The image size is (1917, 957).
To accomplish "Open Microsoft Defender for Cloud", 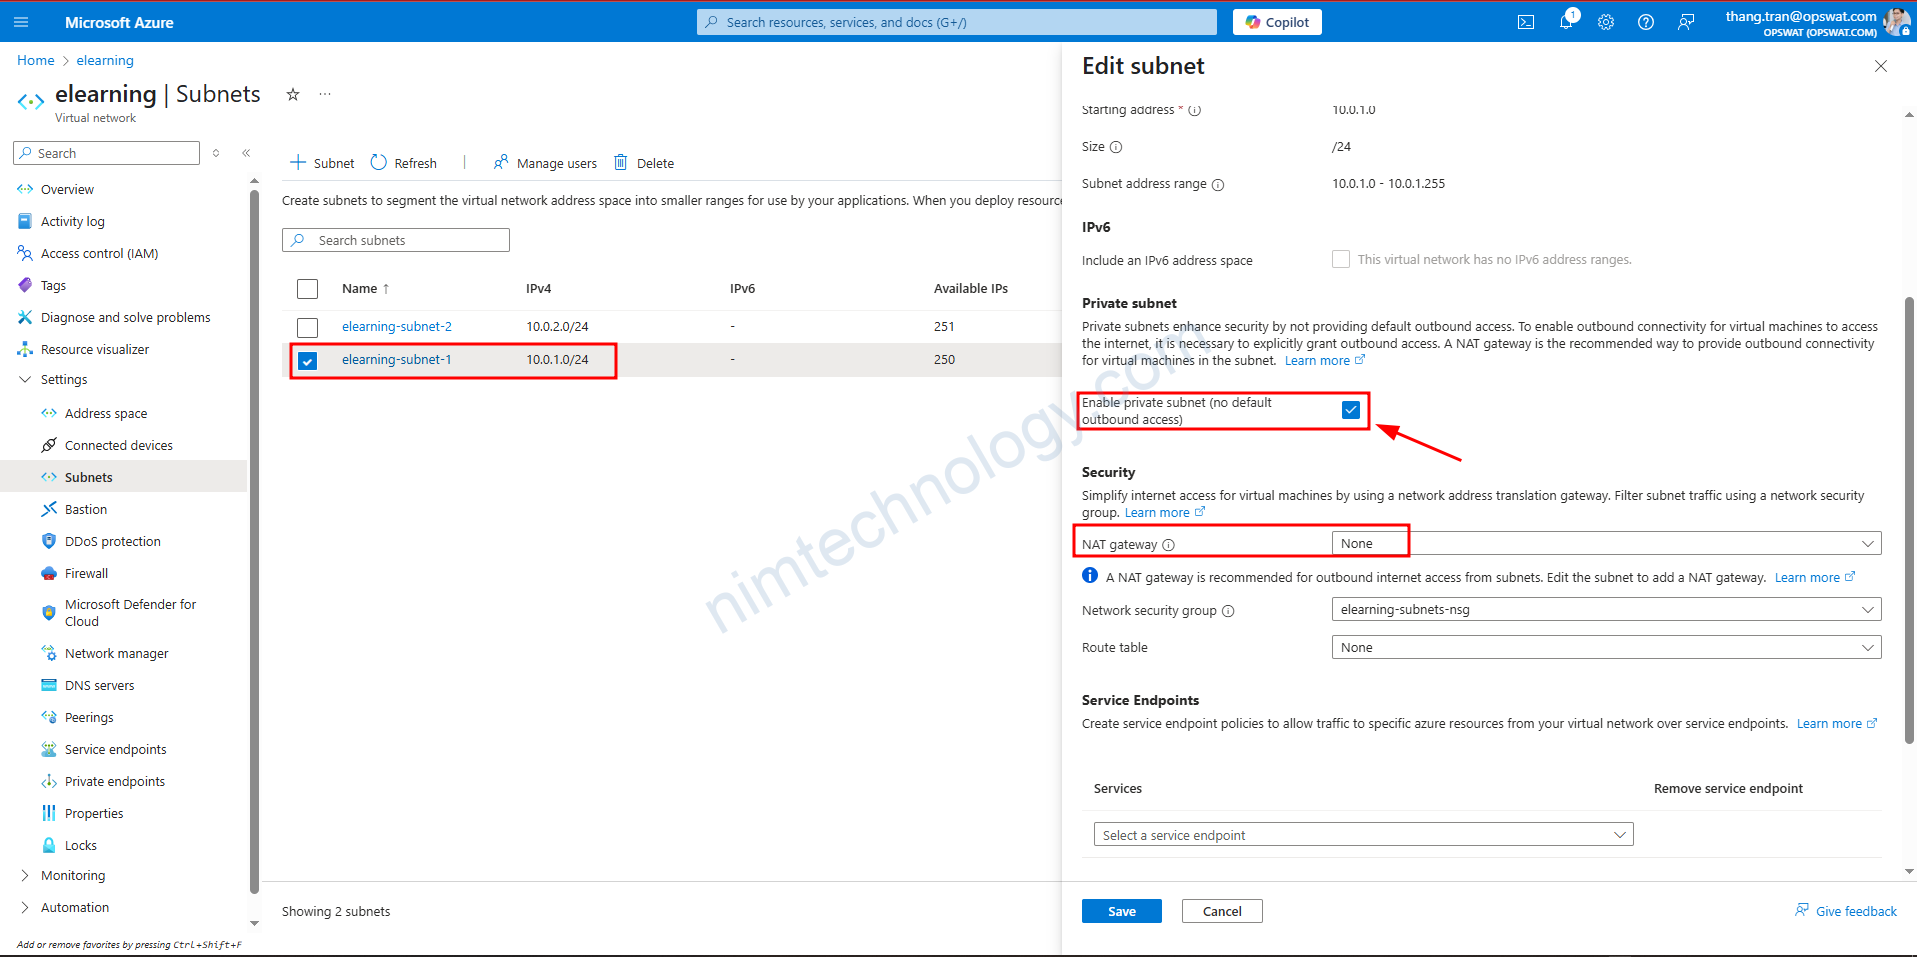I will coord(130,613).
